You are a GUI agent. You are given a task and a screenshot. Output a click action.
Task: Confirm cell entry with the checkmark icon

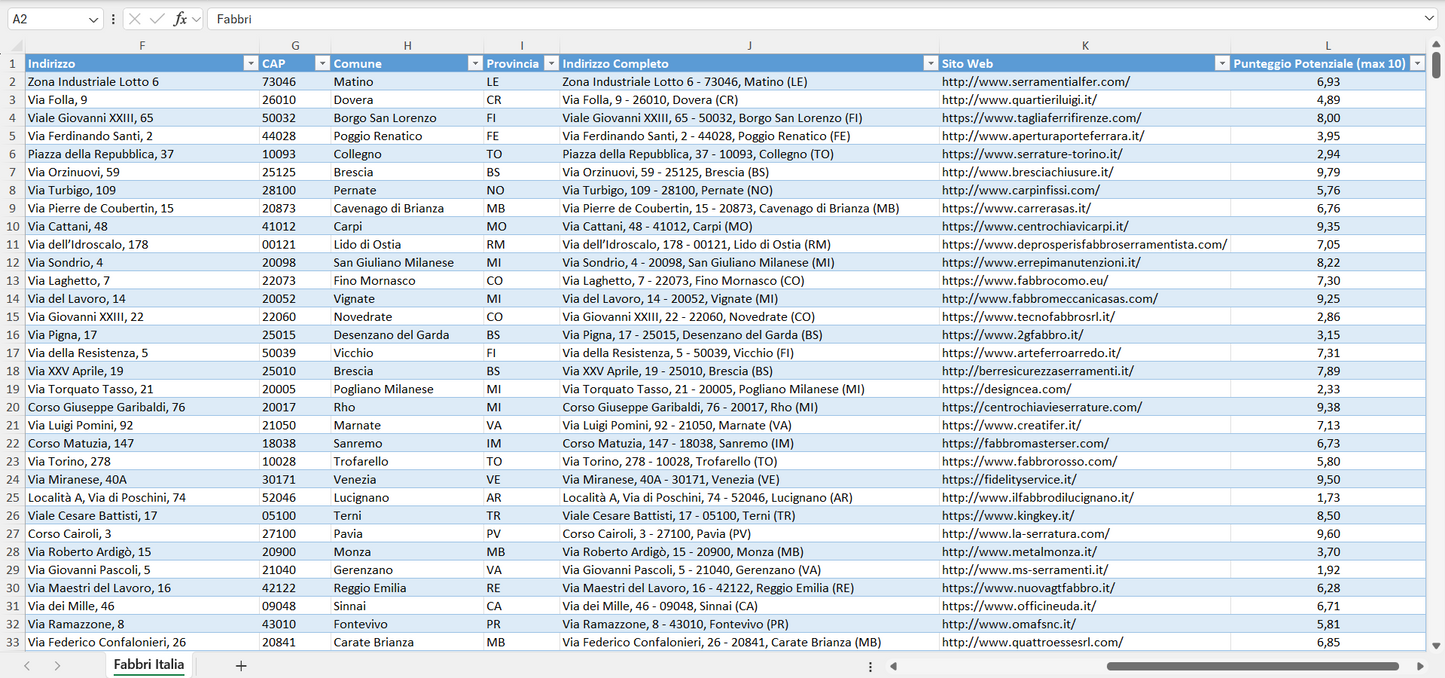[x=155, y=18]
